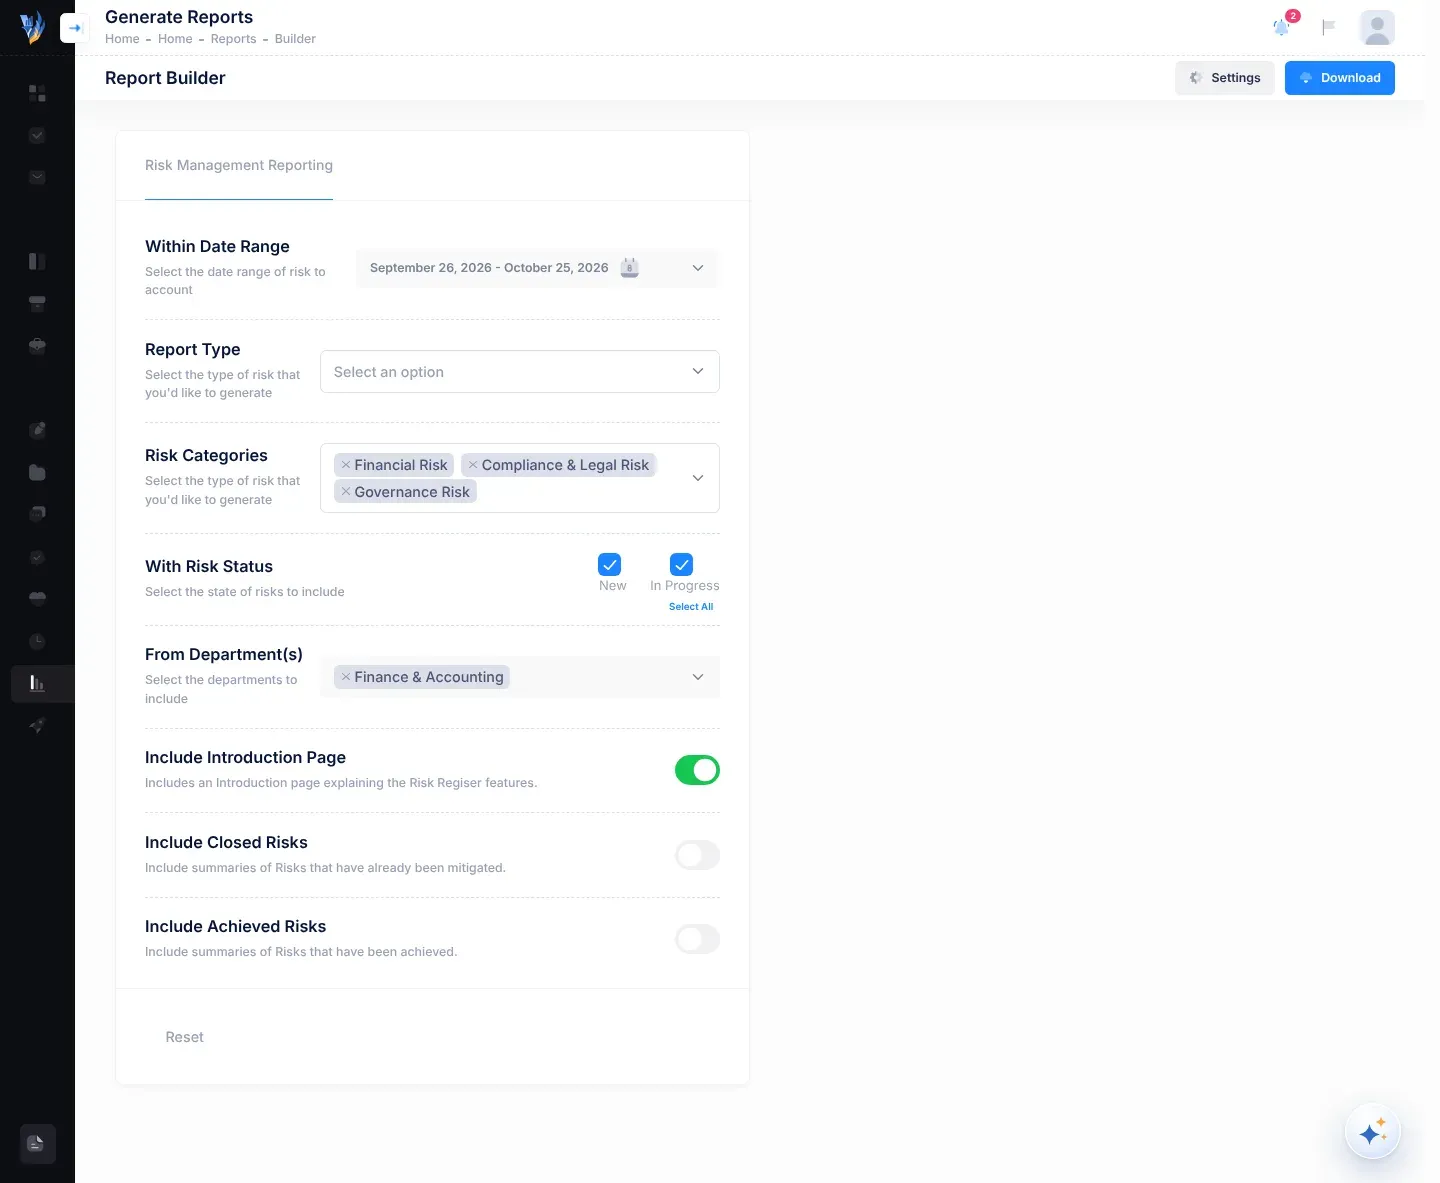Viewport: 1440px width, 1183px height.
Task: Enable the Include Achieved Risks toggle
Action: pos(697,939)
